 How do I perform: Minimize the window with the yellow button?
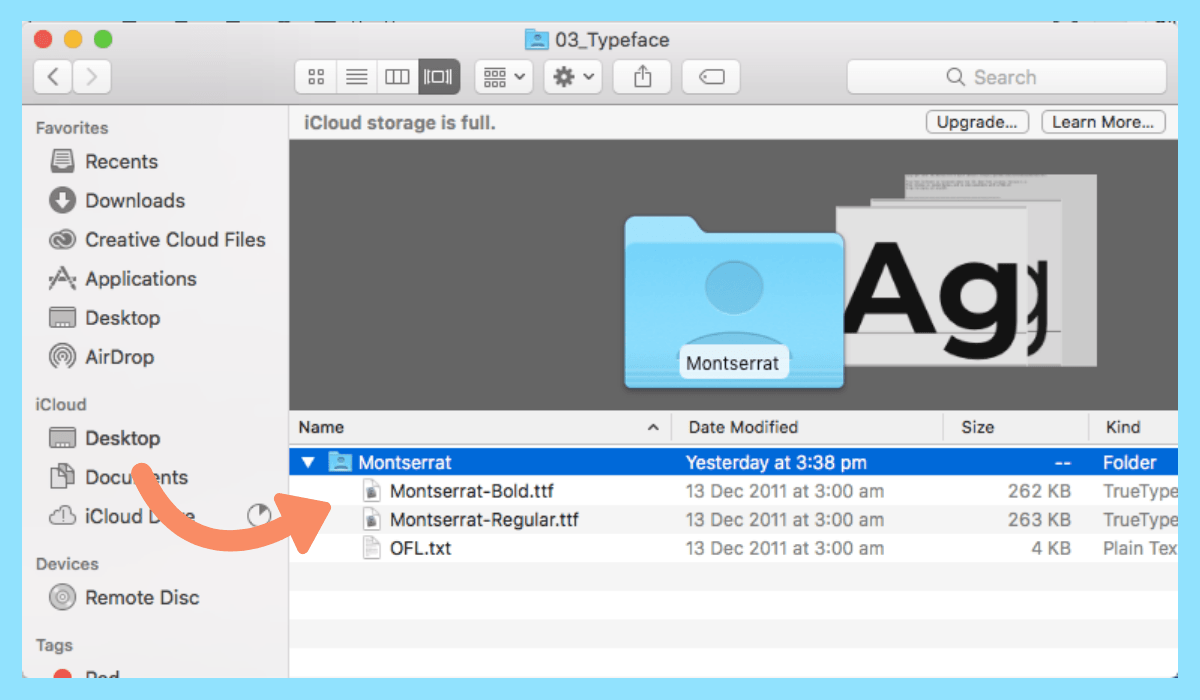point(73,40)
